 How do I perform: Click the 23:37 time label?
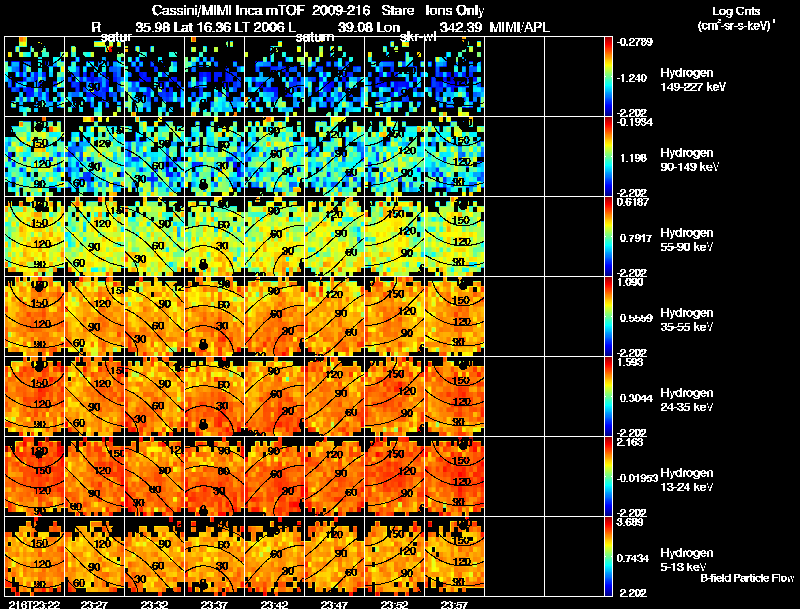tap(214, 604)
